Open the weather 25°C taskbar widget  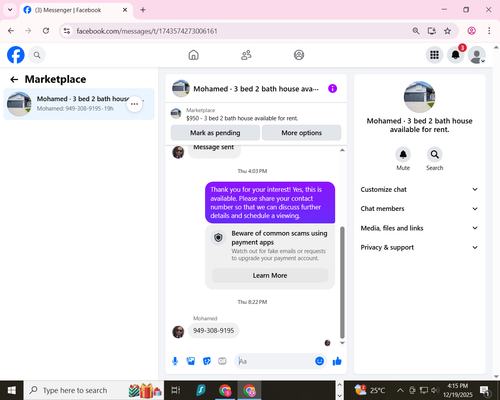[x=370, y=390]
